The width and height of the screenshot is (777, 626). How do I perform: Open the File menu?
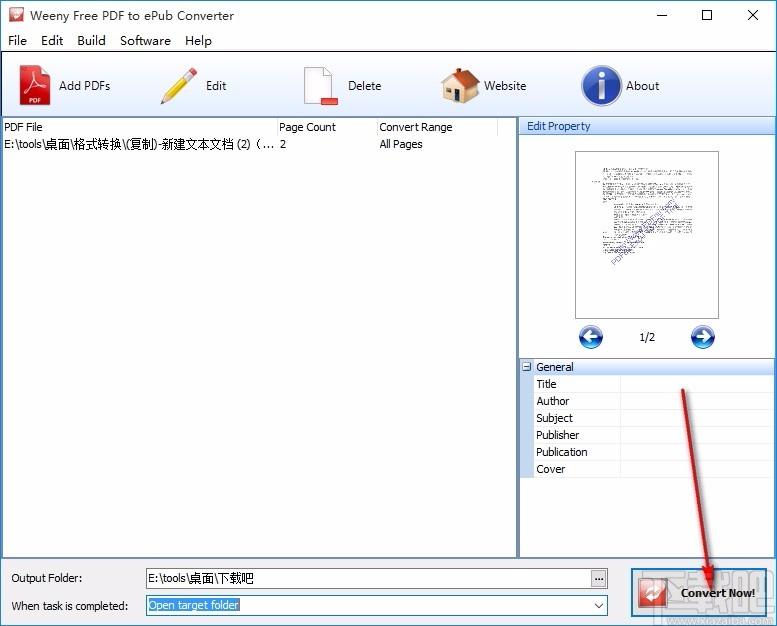click(17, 40)
